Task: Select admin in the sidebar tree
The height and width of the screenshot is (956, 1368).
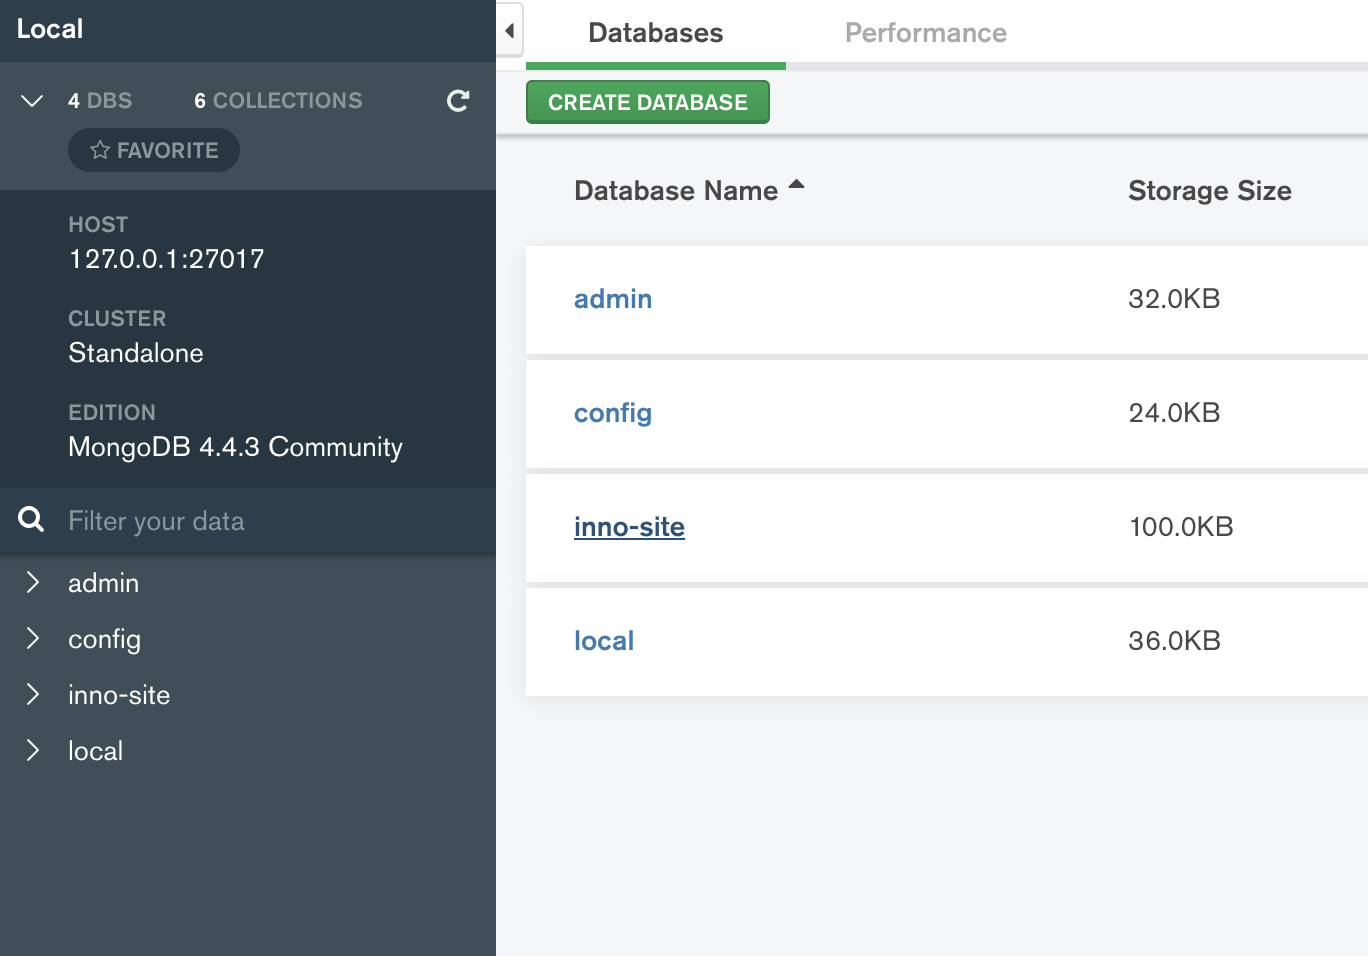Action: 103,583
